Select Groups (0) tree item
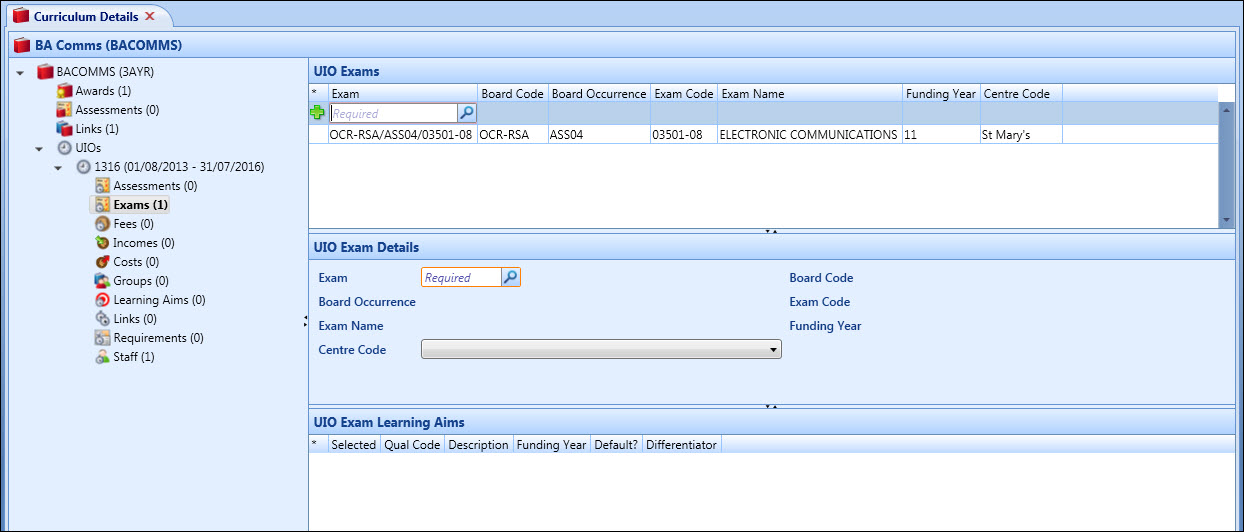Image resolution: width=1244 pixels, height=532 pixels. tap(141, 281)
